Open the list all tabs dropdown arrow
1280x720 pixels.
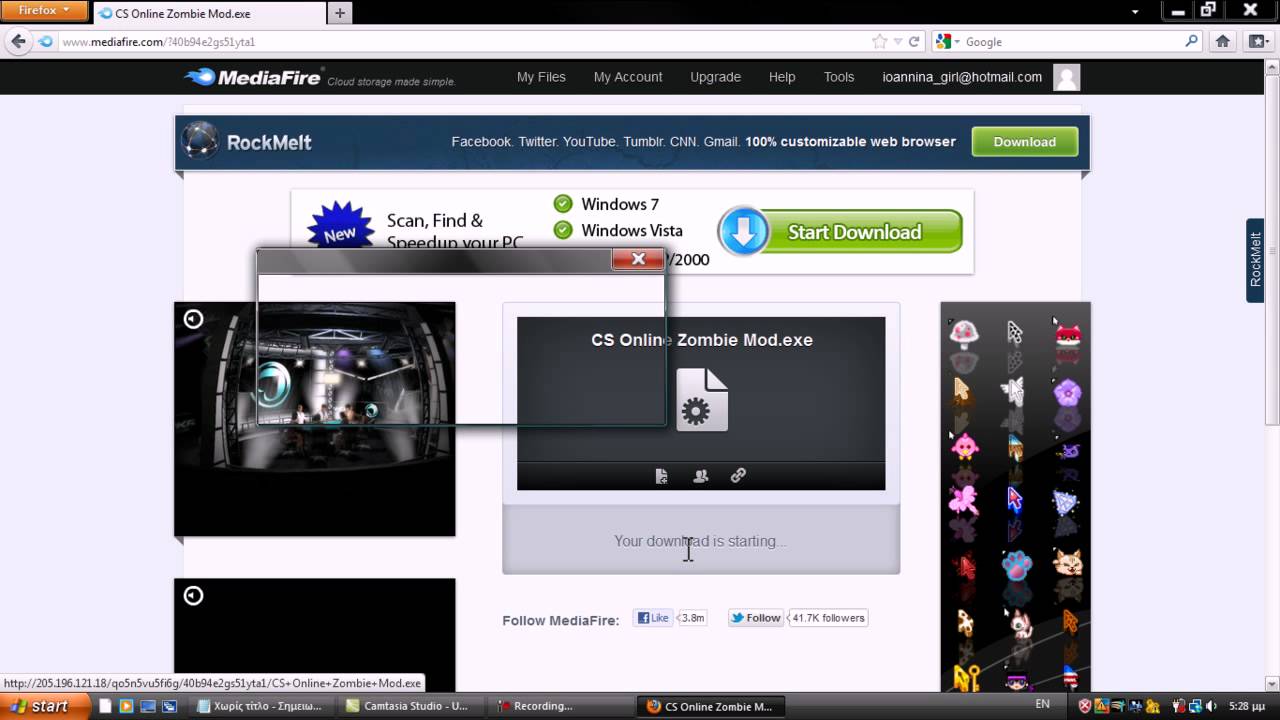pyautogui.click(x=1135, y=12)
